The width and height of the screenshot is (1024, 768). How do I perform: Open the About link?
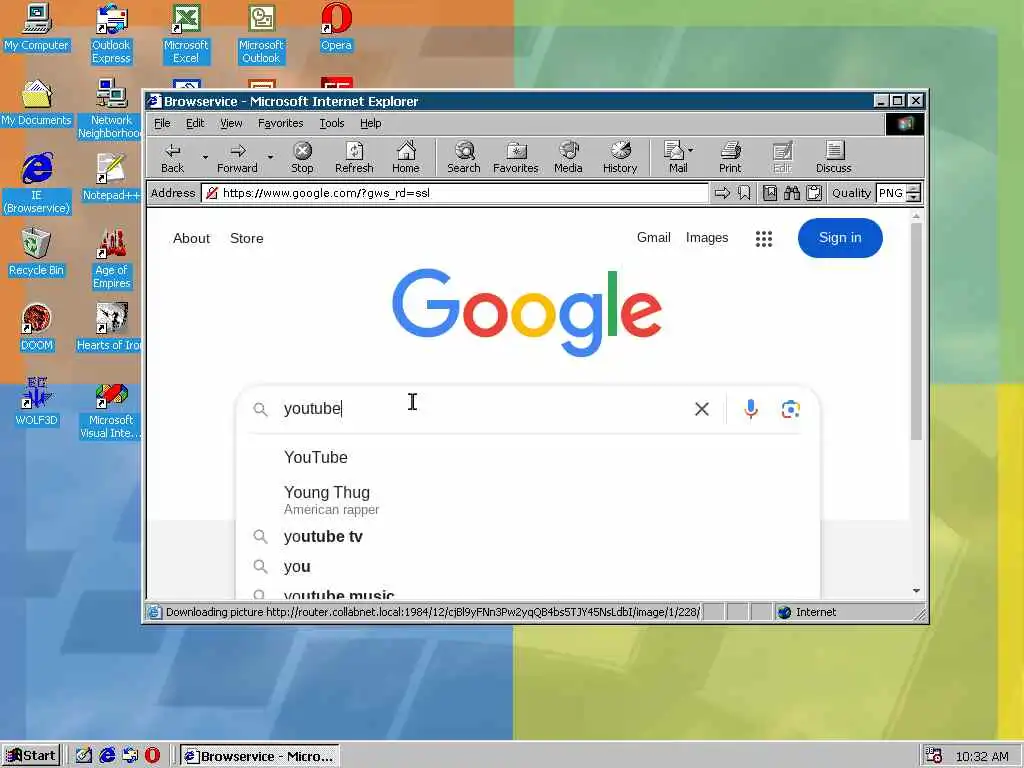click(x=191, y=238)
